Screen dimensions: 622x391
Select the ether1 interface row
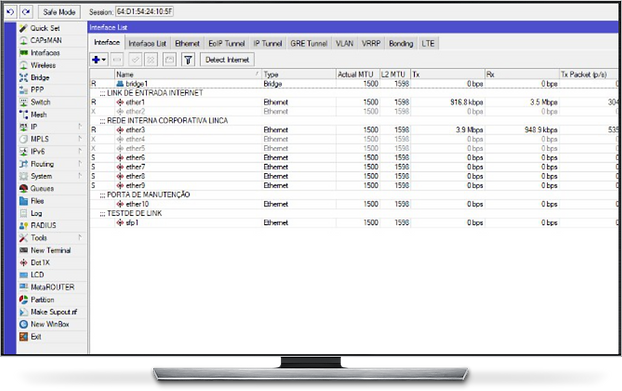(x=353, y=102)
